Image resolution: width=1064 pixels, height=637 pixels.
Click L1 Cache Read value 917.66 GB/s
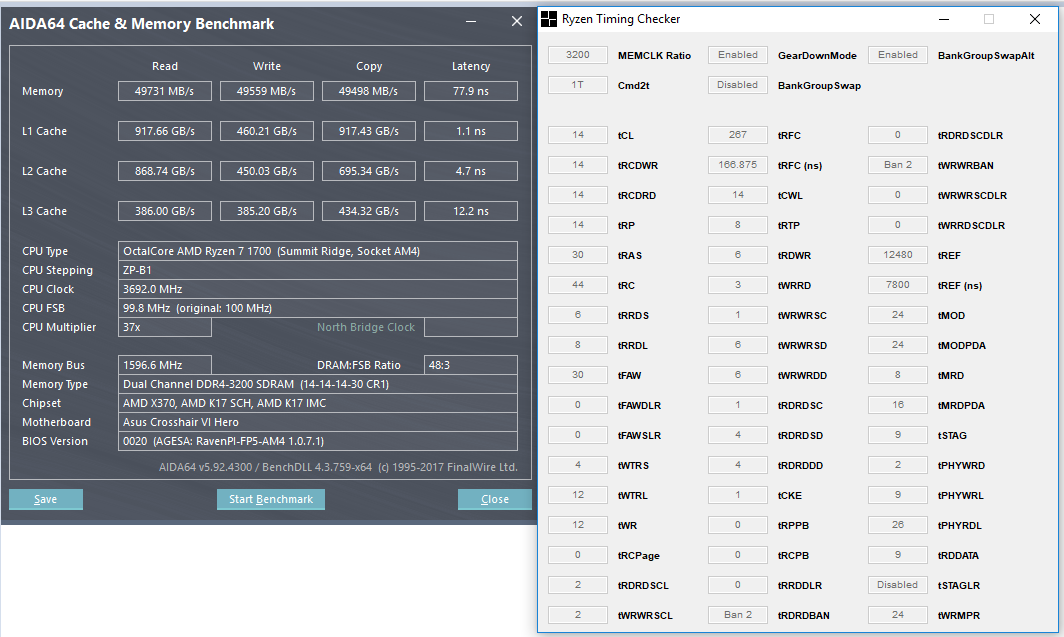pyautogui.click(x=165, y=131)
